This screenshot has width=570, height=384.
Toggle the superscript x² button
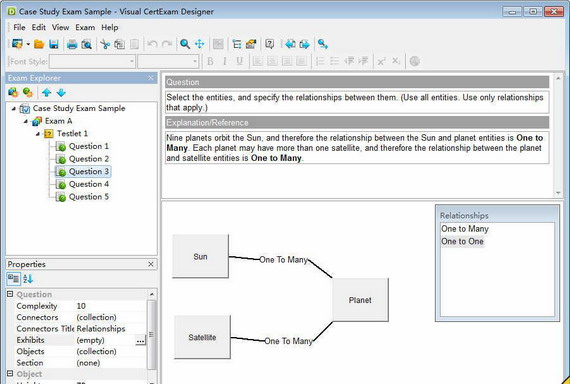click(x=381, y=61)
